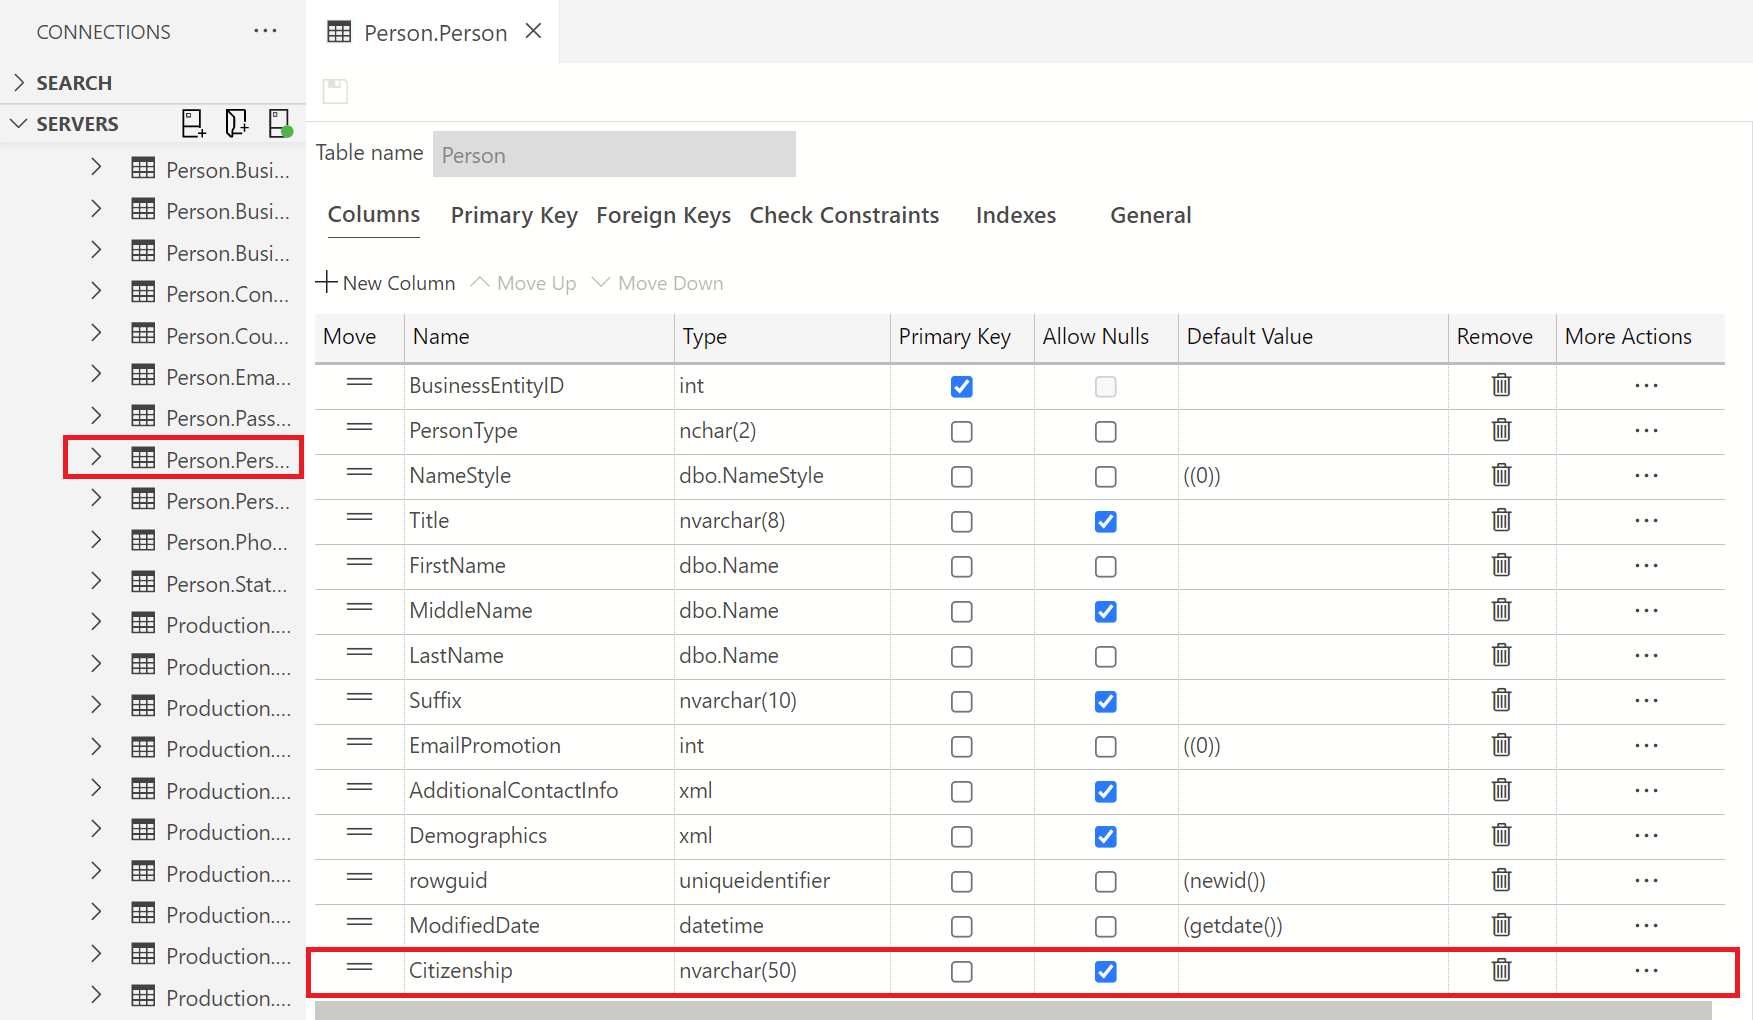Show active connections filter
The height and width of the screenshot is (1020, 1753).
(x=280, y=122)
